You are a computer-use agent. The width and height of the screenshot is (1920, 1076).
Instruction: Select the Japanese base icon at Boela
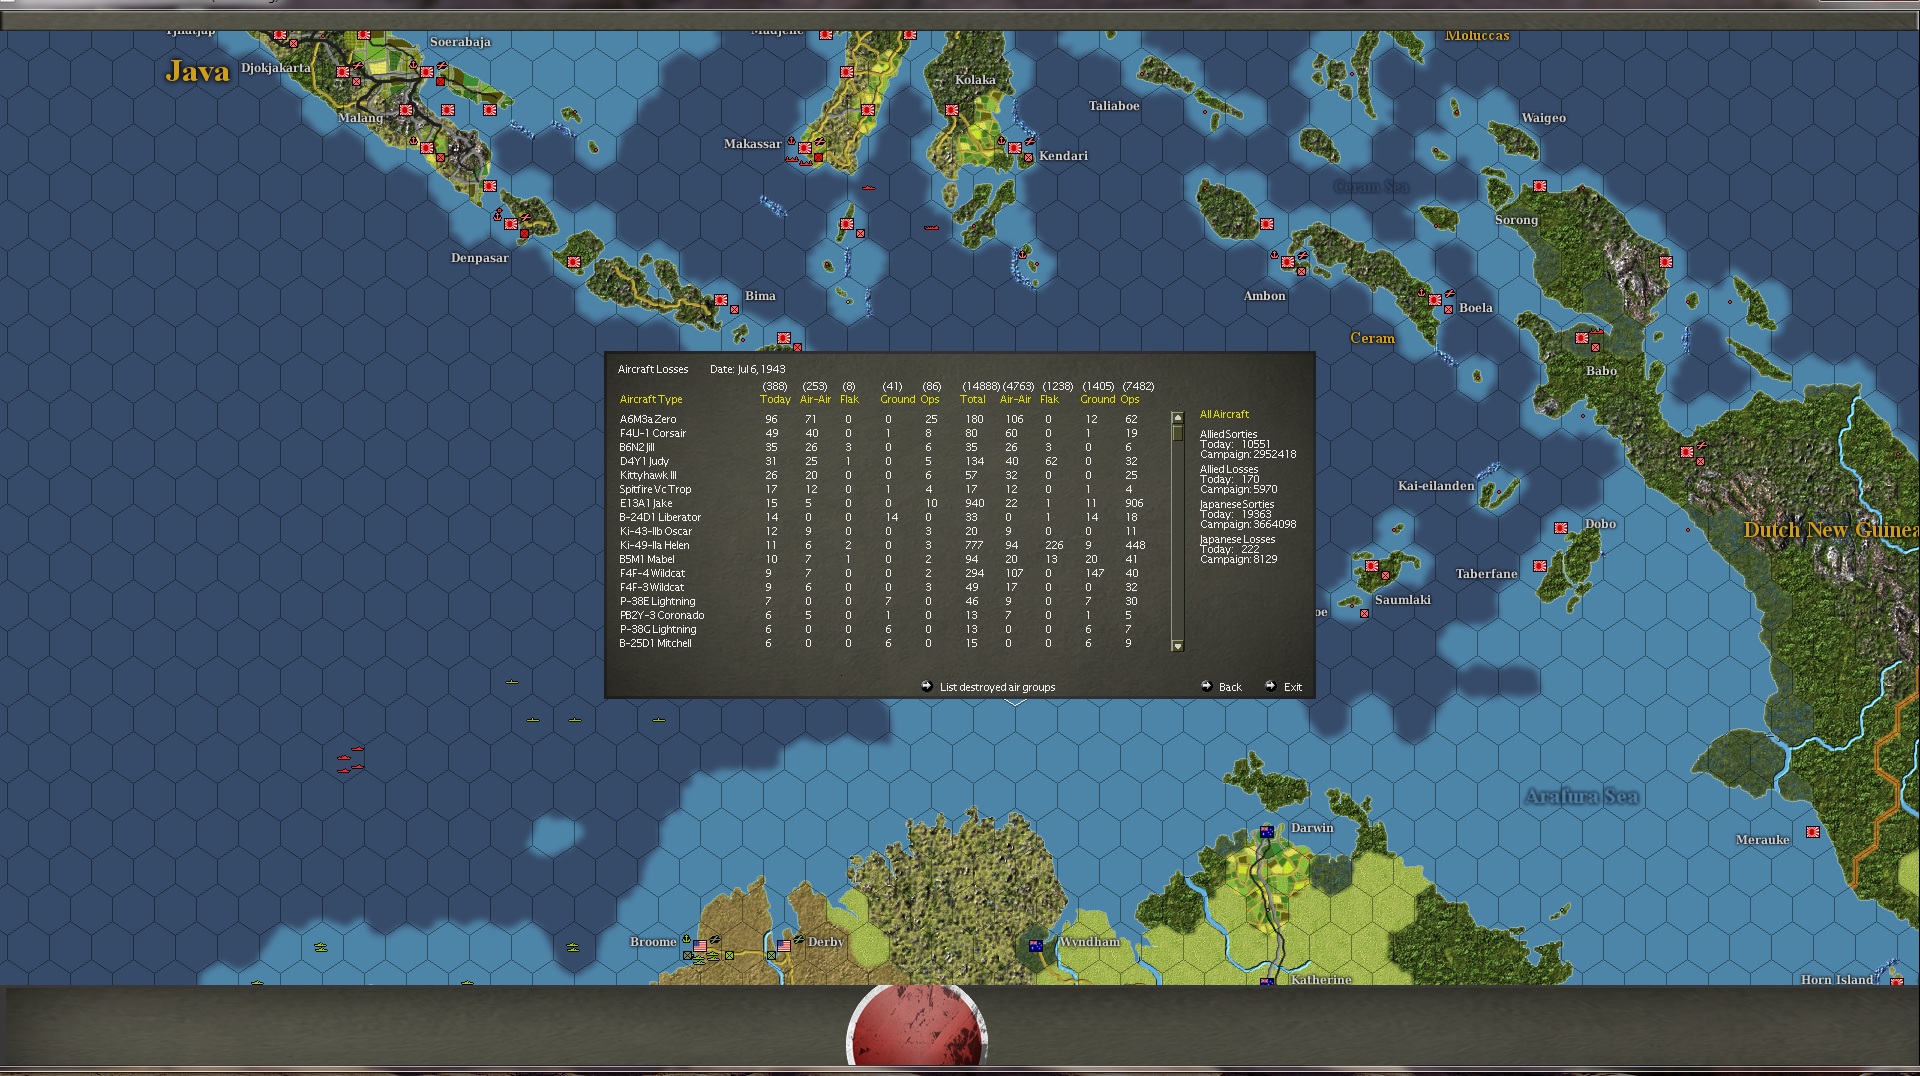(x=1435, y=300)
